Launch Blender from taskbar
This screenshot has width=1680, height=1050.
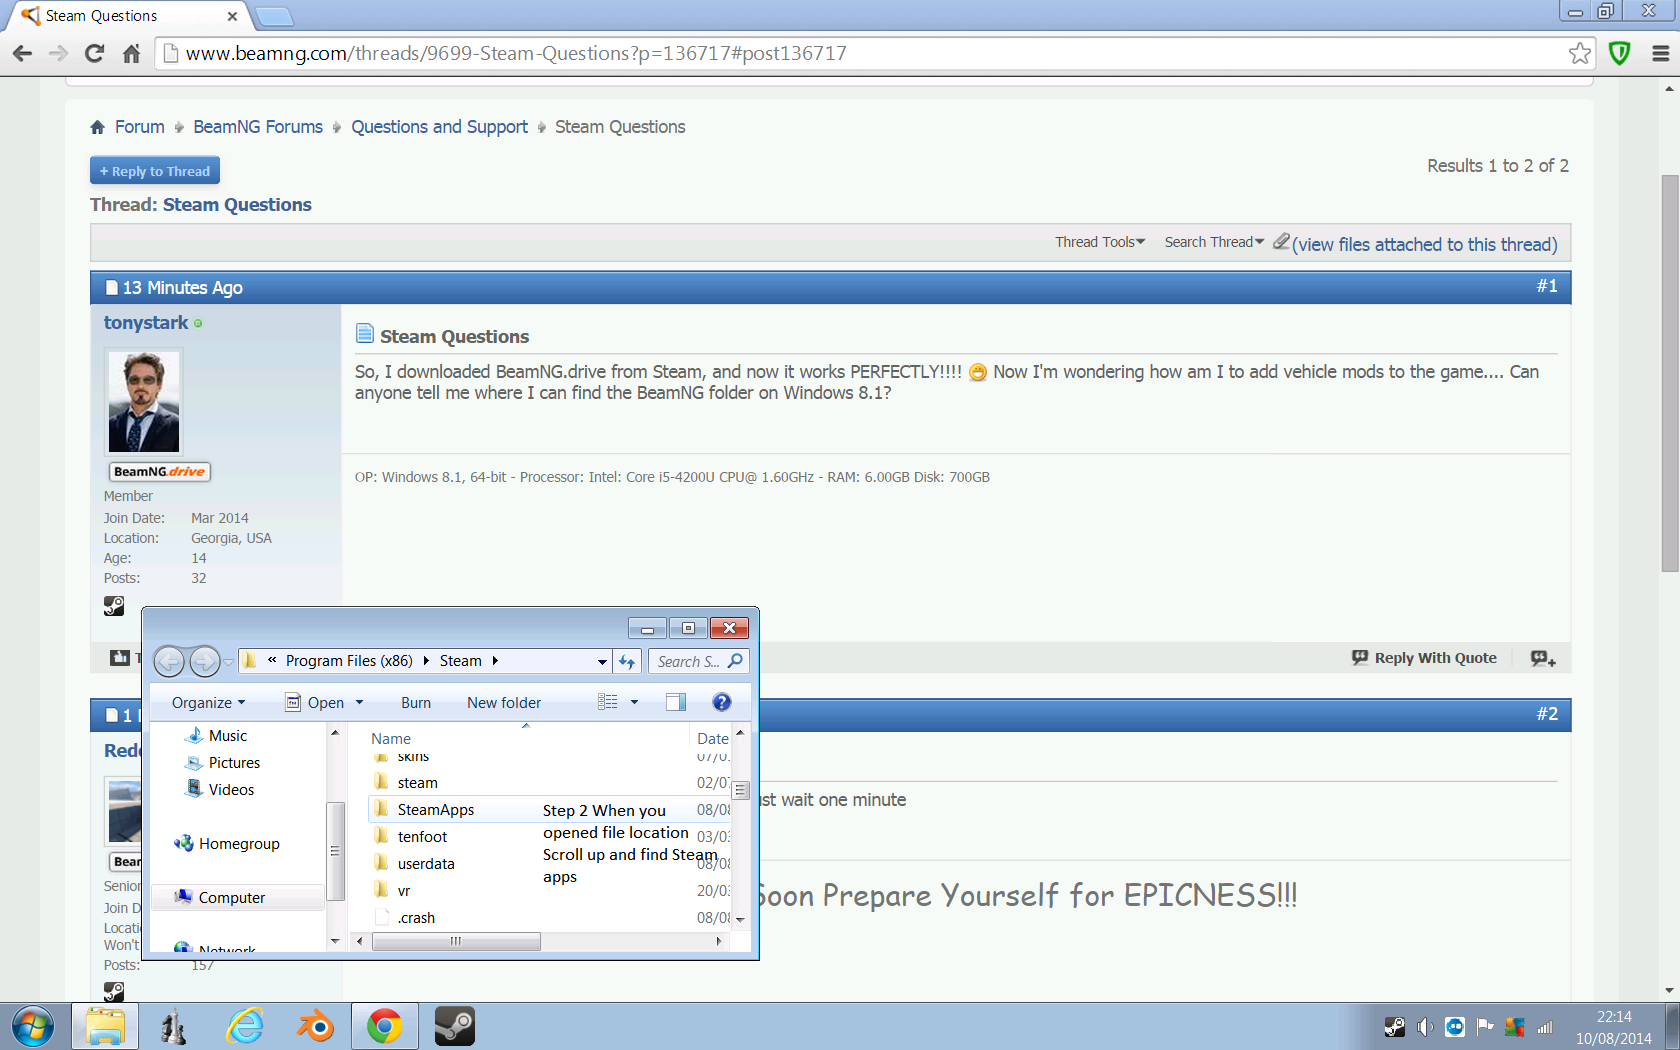[x=315, y=1027]
